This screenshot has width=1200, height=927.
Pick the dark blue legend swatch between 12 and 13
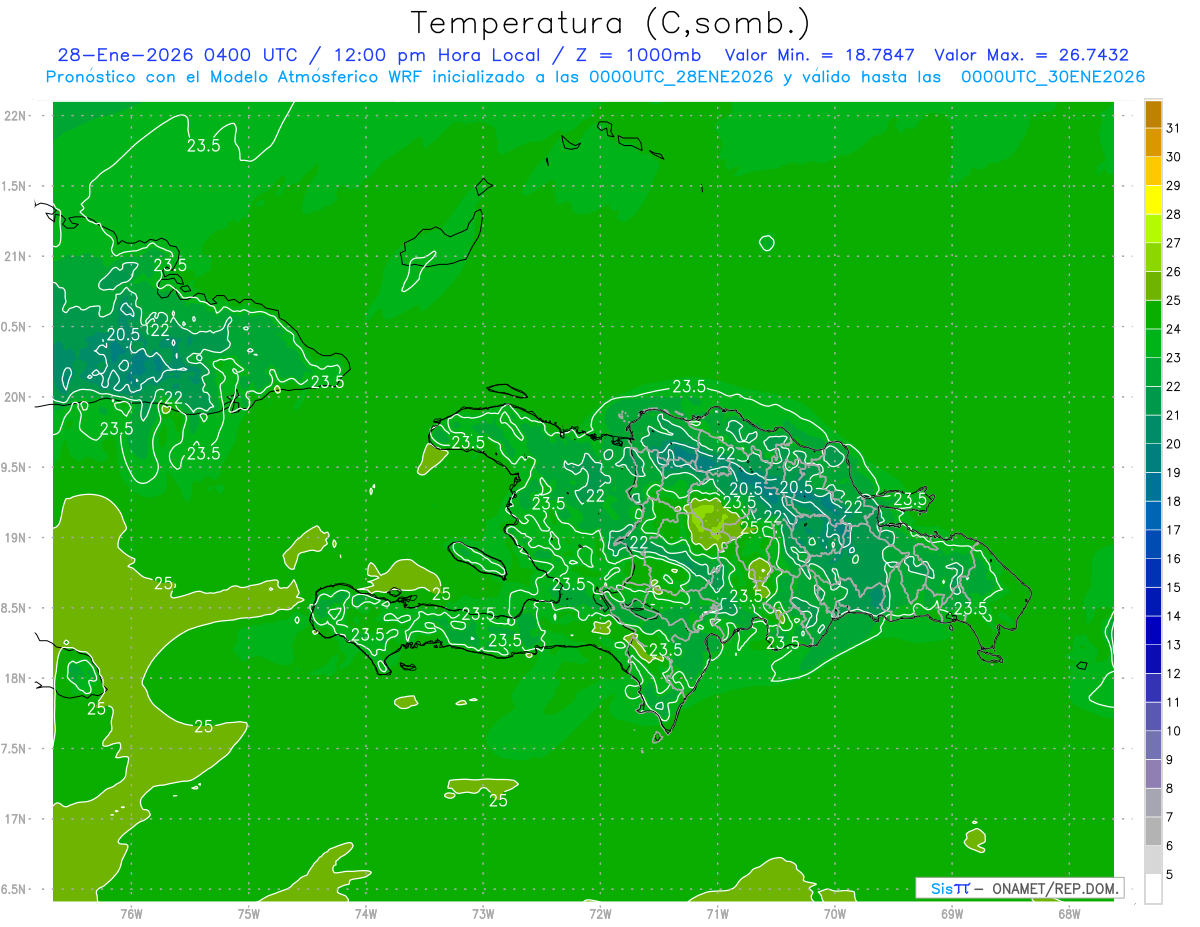pos(1153,659)
